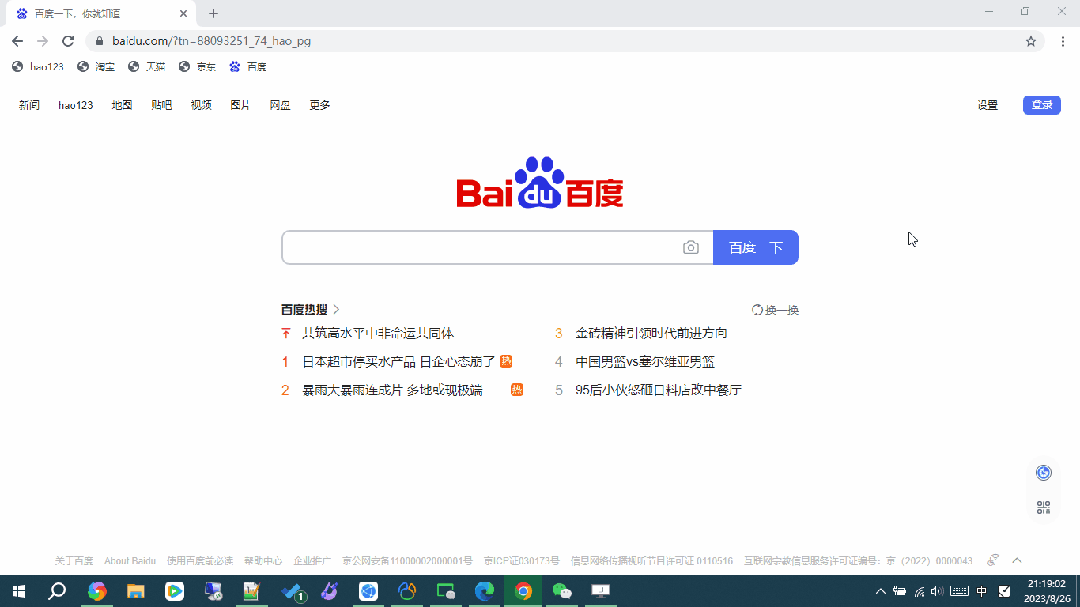Click the Chrome back arrow
Image resolution: width=1080 pixels, height=607 pixels.
pos(17,41)
